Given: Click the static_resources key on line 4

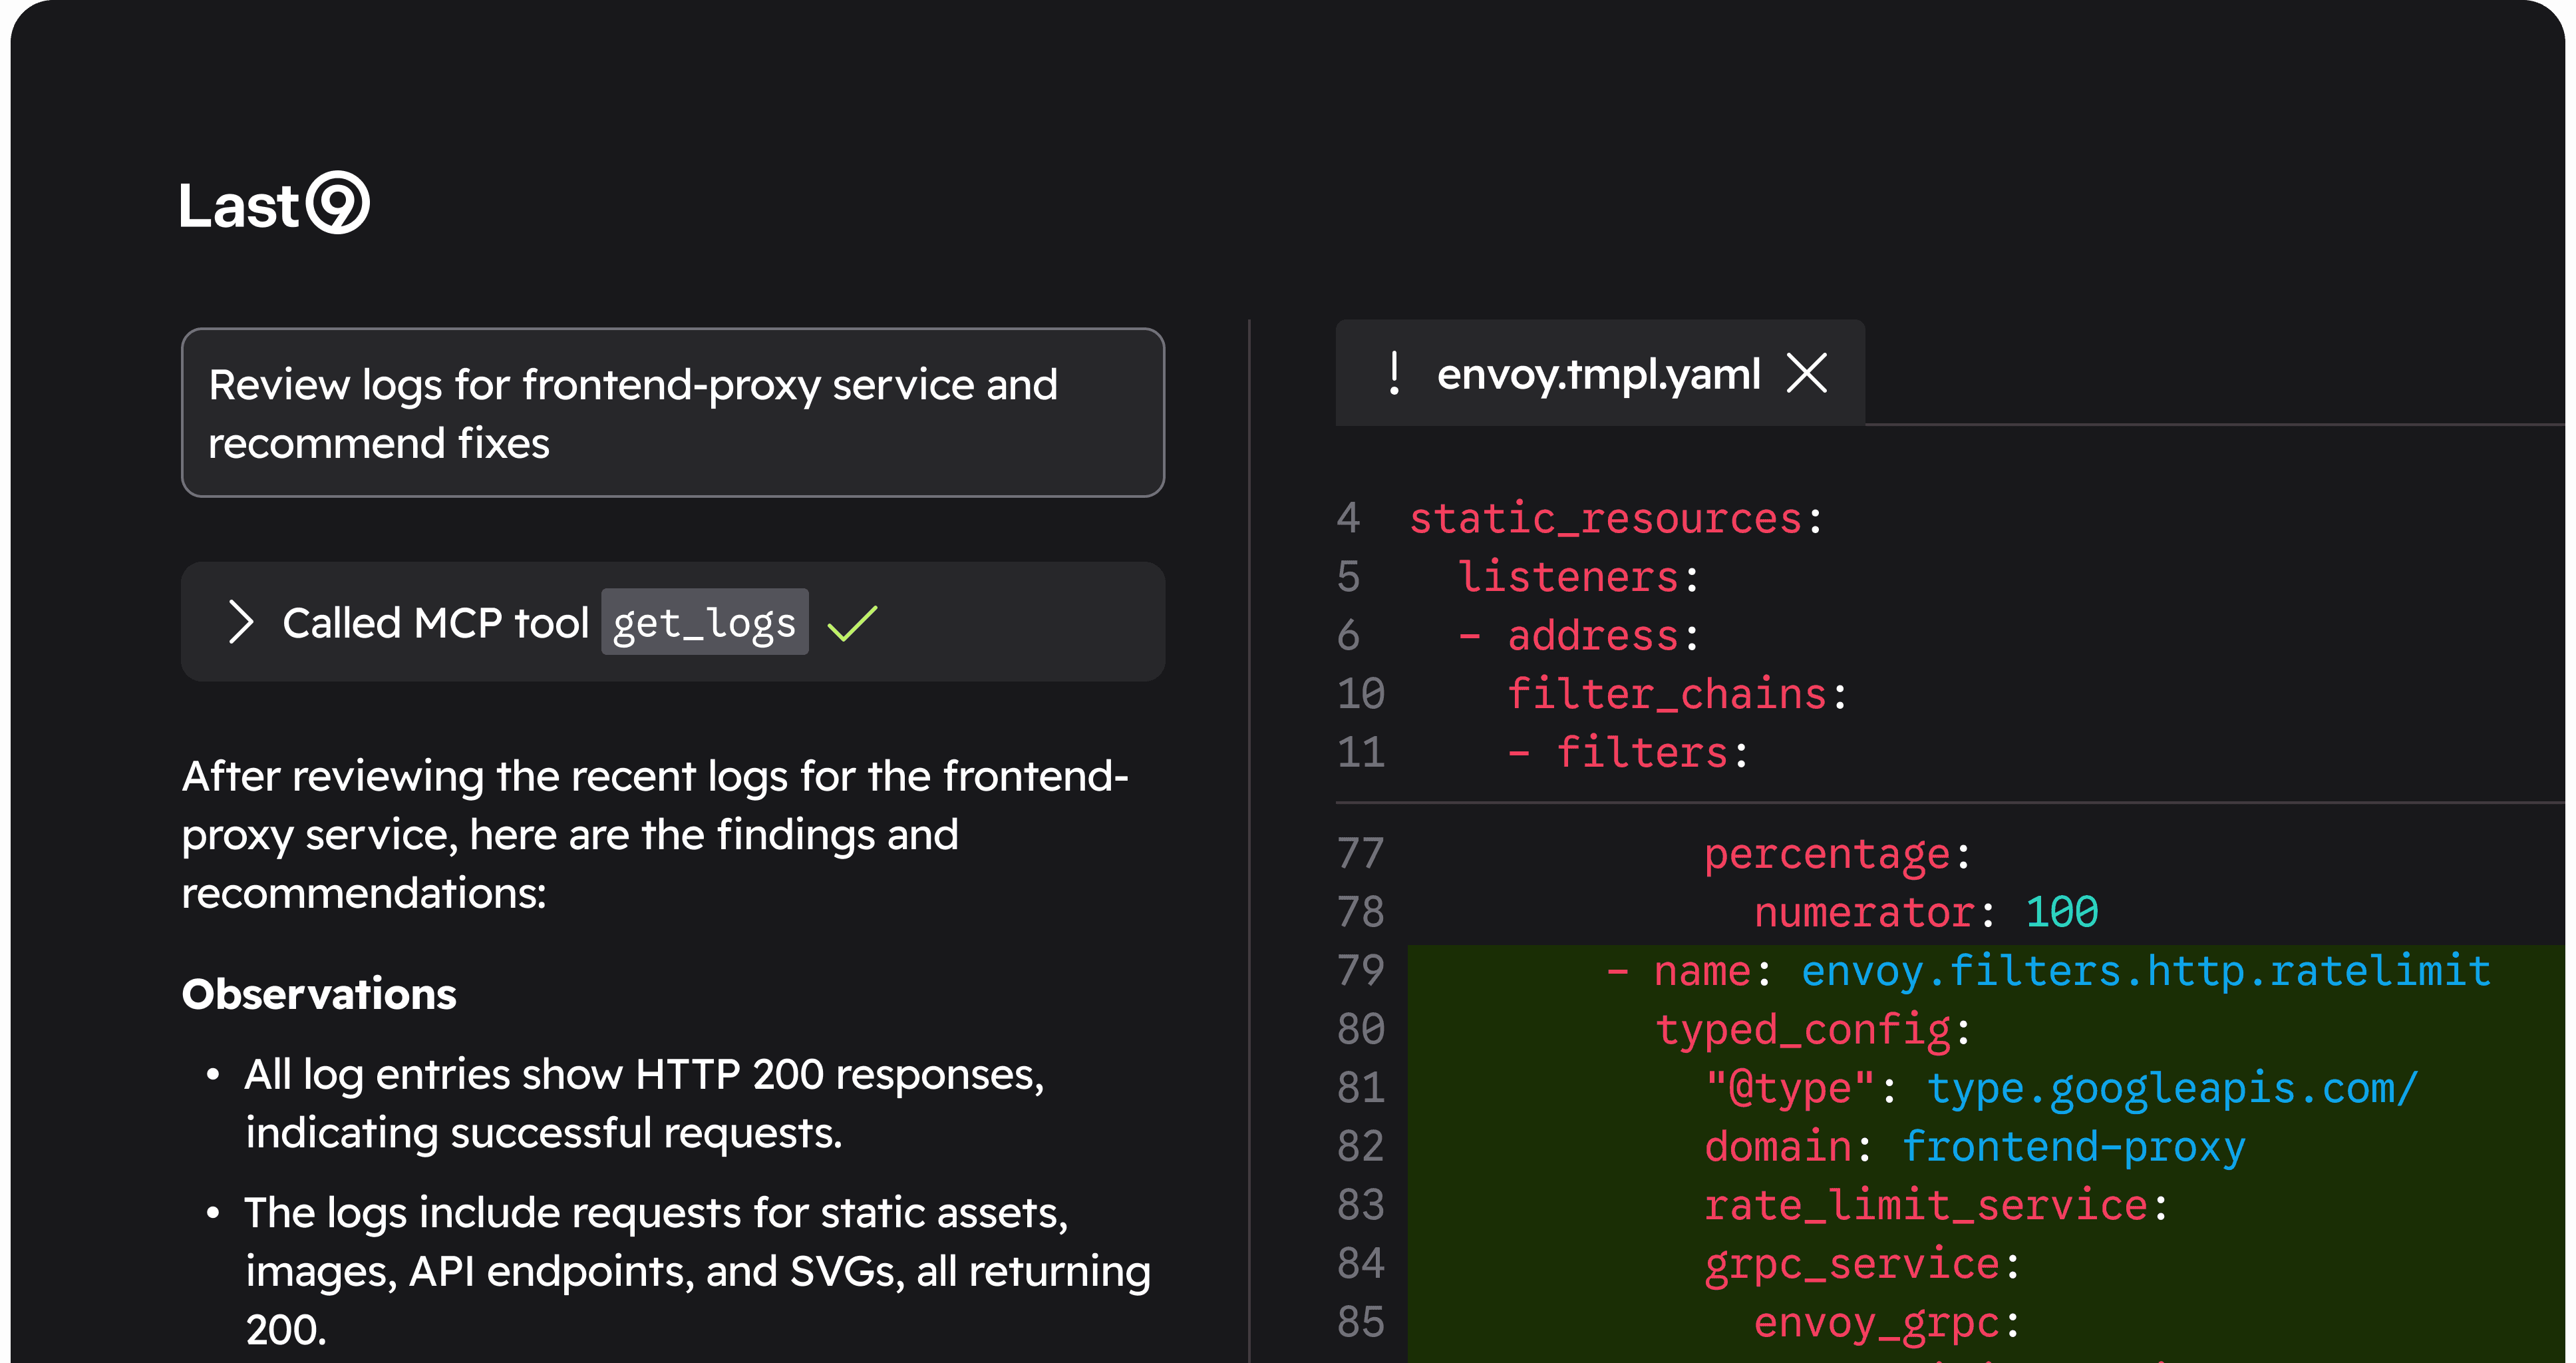Looking at the screenshot, I should coord(1605,518).
